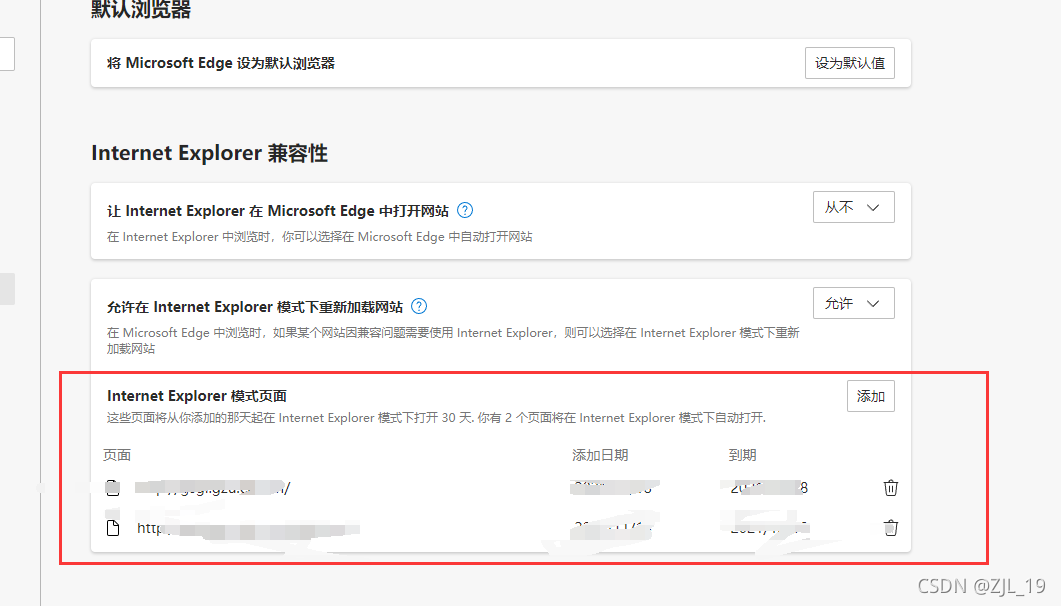
Task: Click the 将 Microsoft Edge 设为默认浏览器 label
Action: click(x=221, y=63)
